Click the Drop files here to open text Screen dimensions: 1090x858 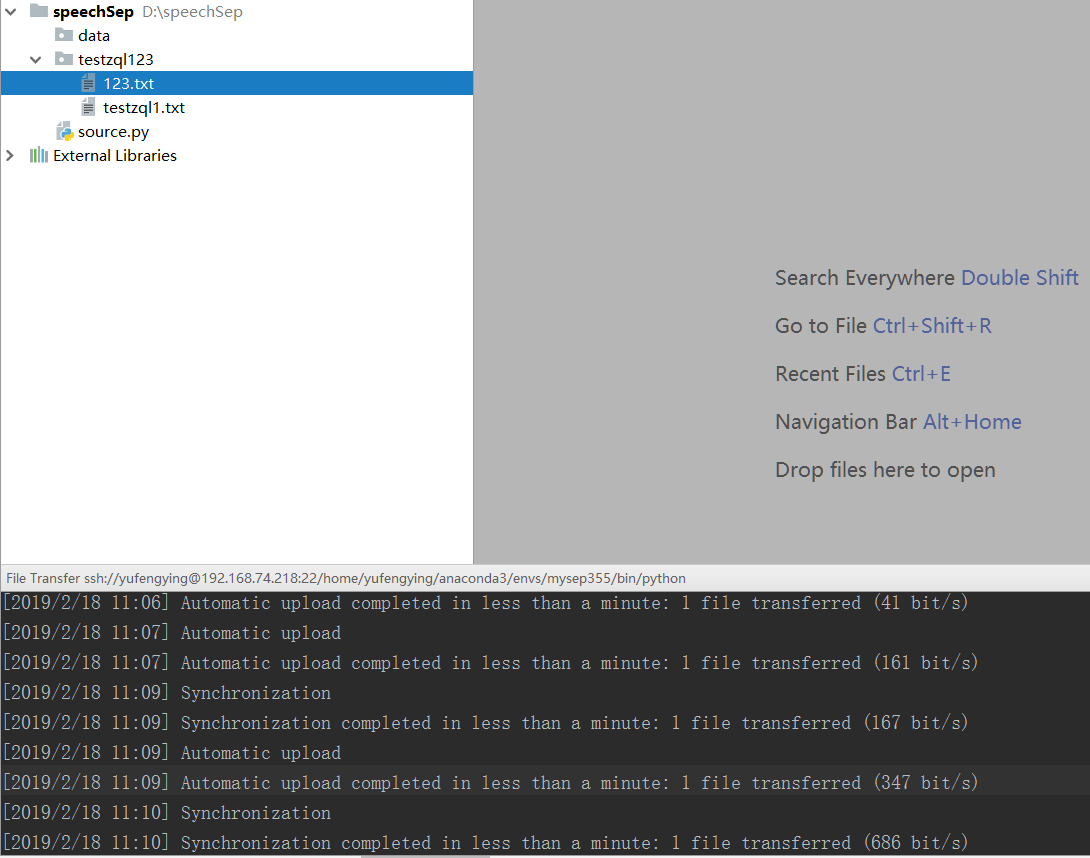pyautogui.click(x=885, y=470)
